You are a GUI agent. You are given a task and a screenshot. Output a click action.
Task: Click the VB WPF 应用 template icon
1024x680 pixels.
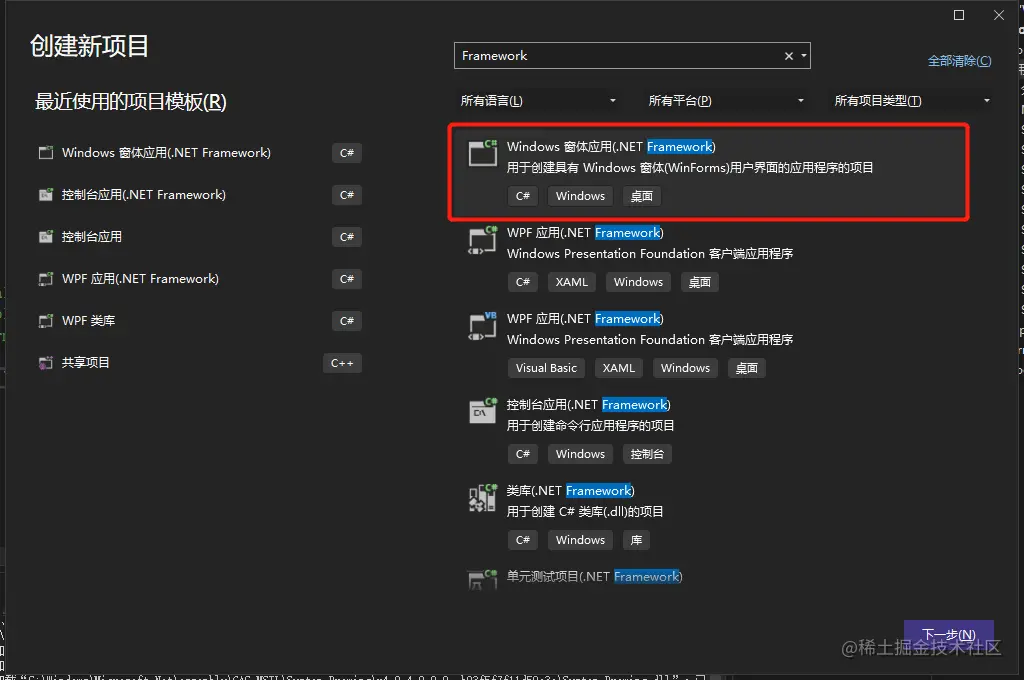pos(483,326)
